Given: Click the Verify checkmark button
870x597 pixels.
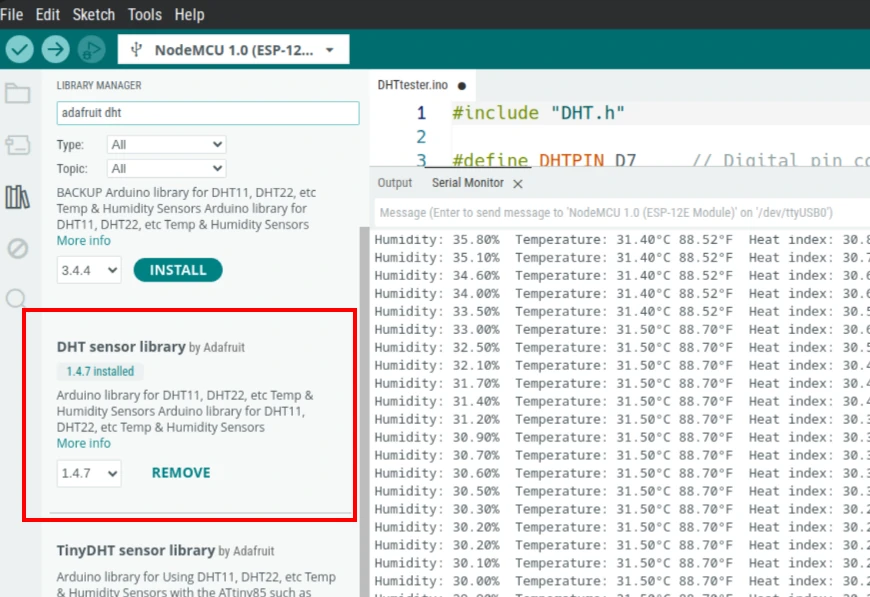Looking at the screenshot, I should pos(19,49).
